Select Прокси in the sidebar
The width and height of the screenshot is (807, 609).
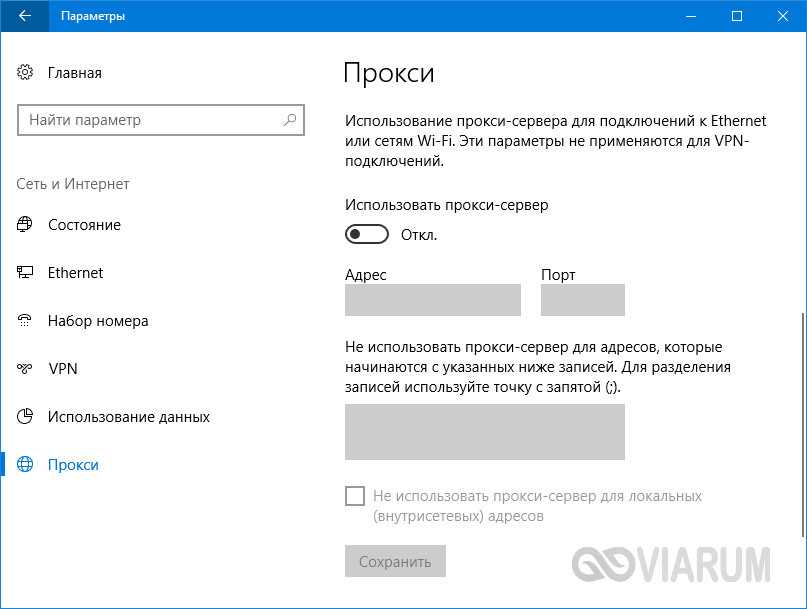73,465
